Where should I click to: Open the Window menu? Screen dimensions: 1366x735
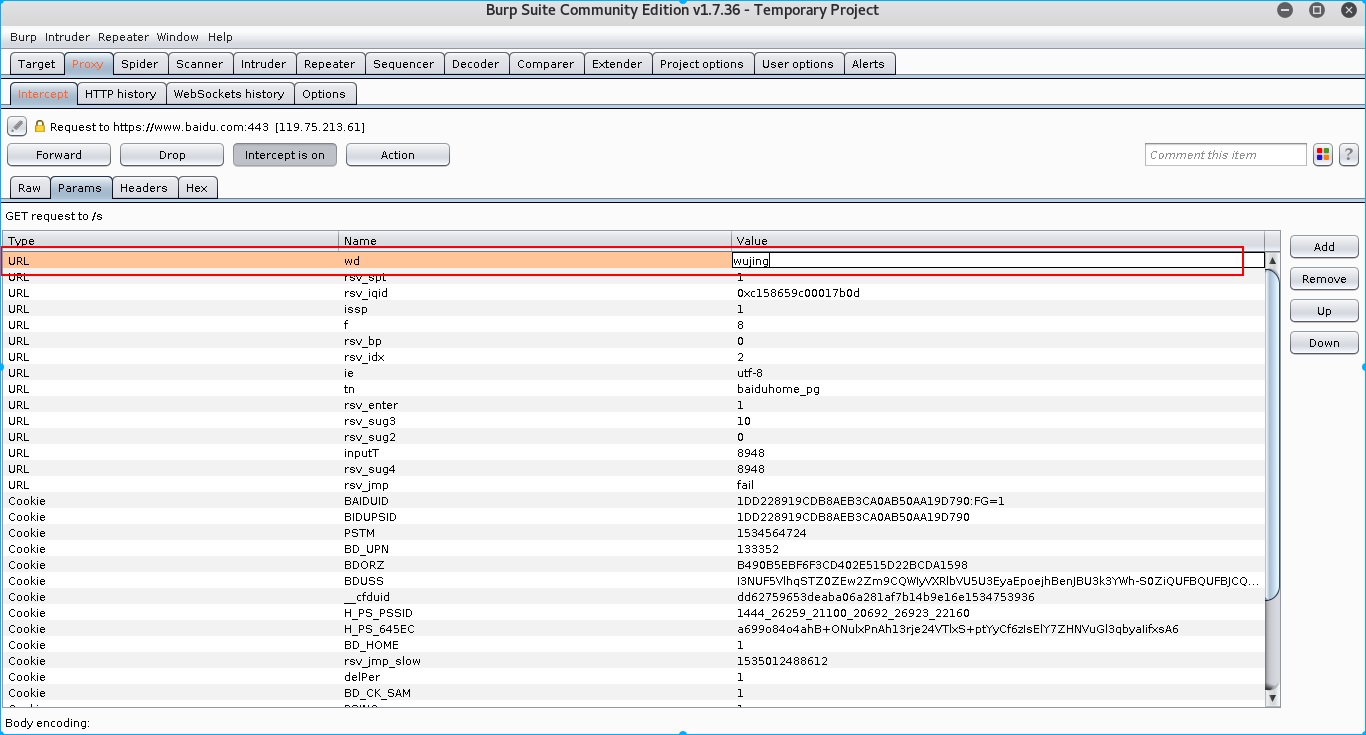click(x=177, y=37)
